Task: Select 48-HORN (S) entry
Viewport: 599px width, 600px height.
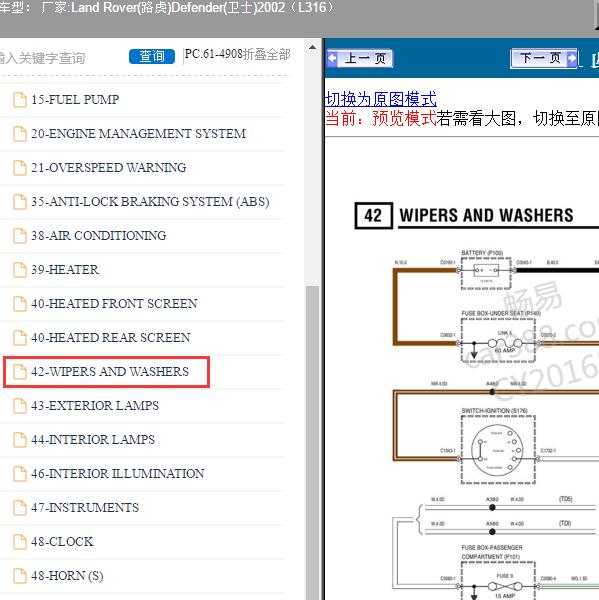Action: [x=67, y=576]
